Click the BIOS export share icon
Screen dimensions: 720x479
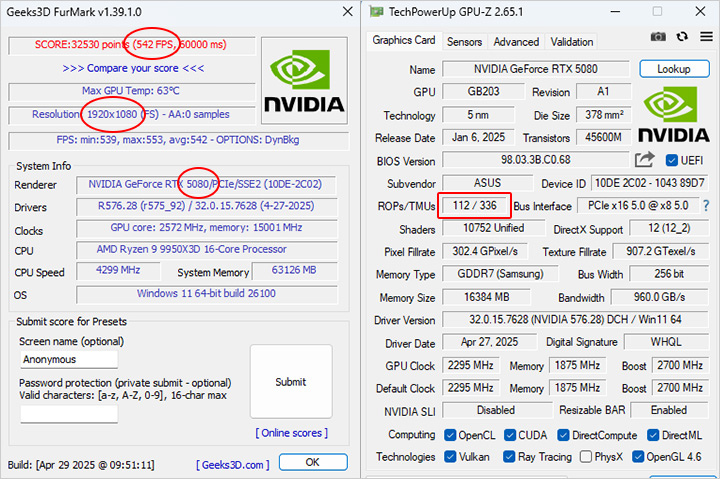[x=644, y=160]
